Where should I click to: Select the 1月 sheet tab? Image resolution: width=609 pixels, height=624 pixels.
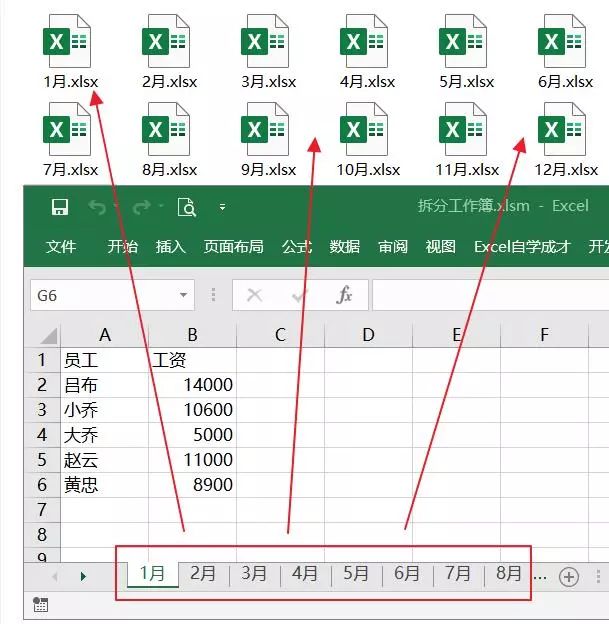[152, 574]
